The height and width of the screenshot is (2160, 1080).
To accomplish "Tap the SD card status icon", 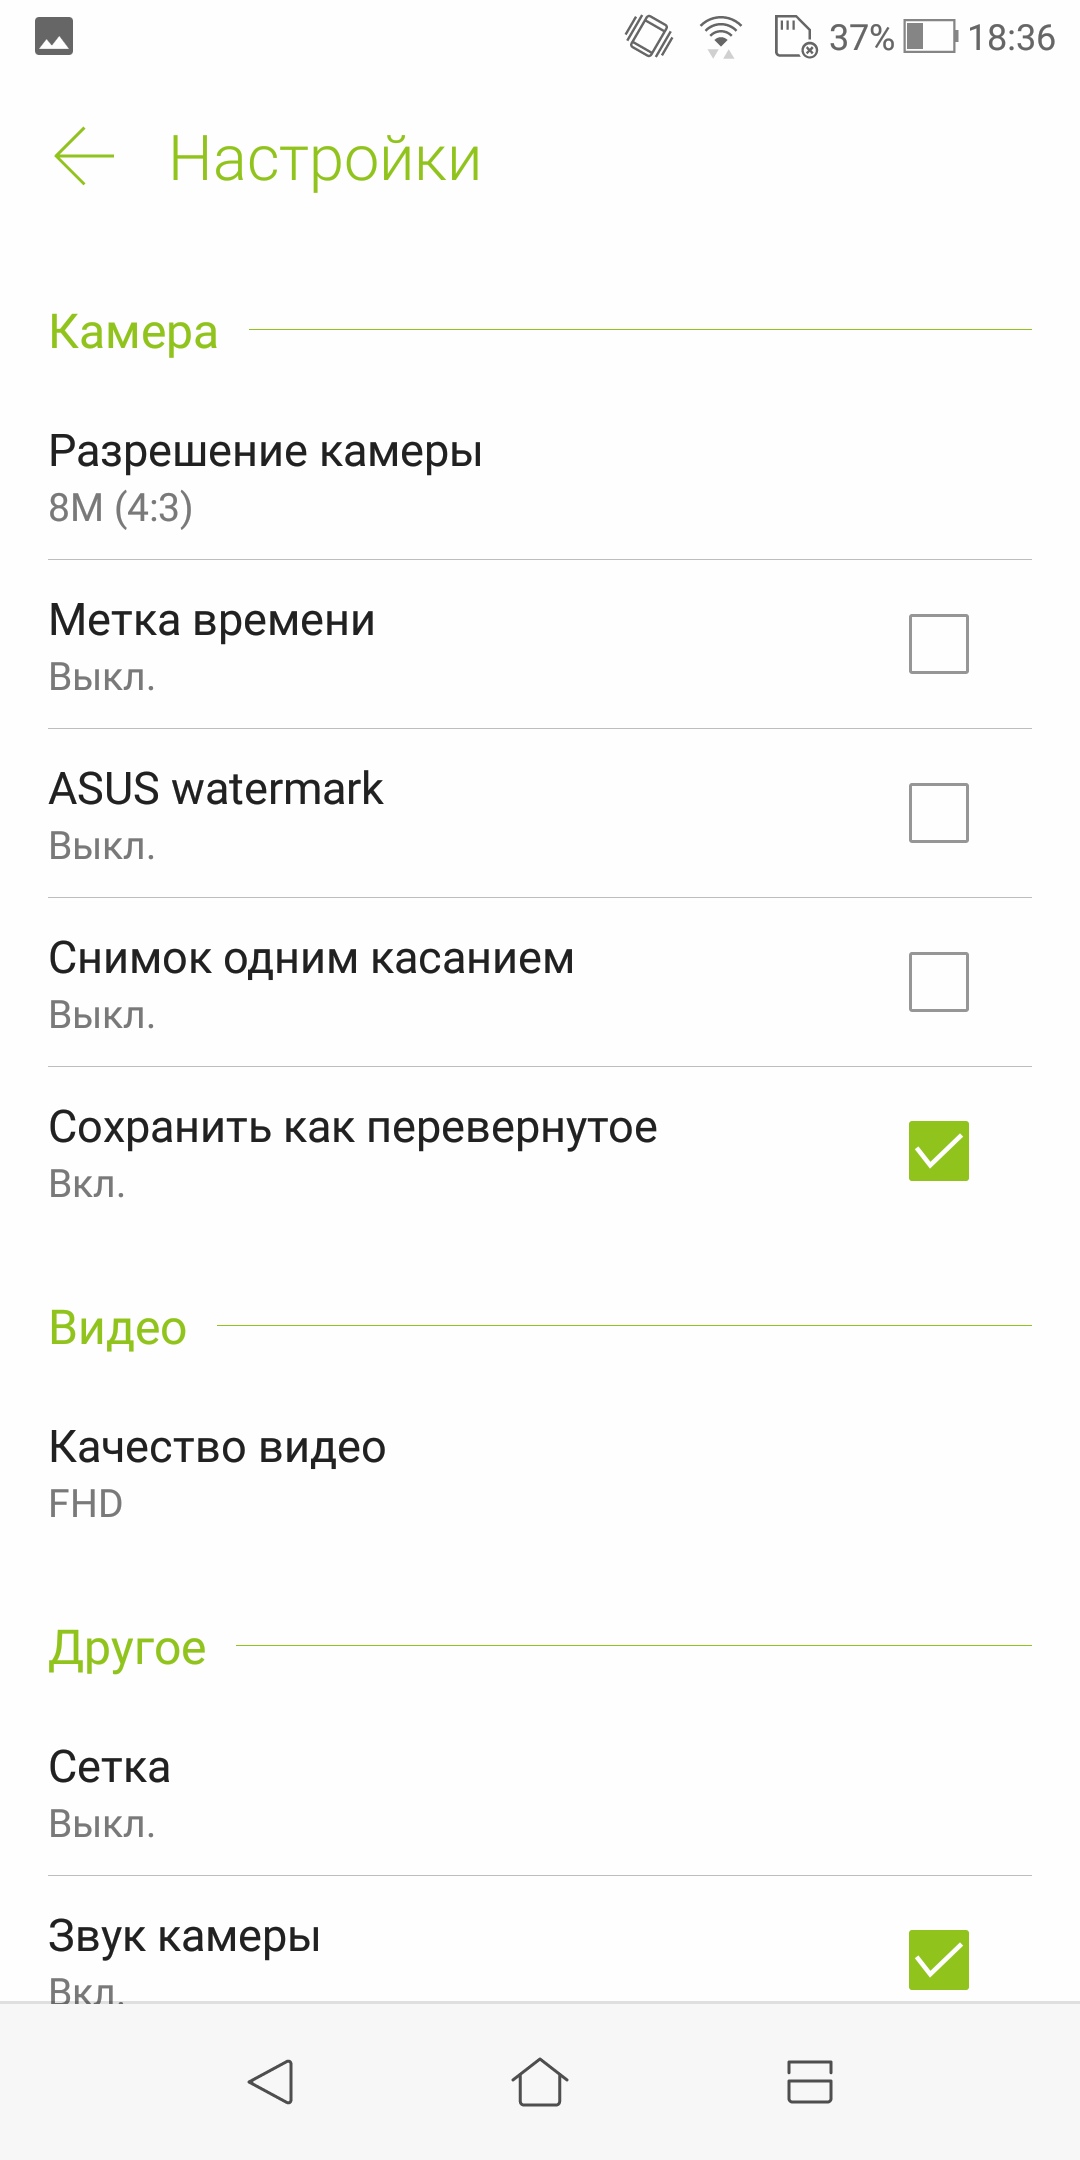I will pyautogui.click(x=796, y=37).
